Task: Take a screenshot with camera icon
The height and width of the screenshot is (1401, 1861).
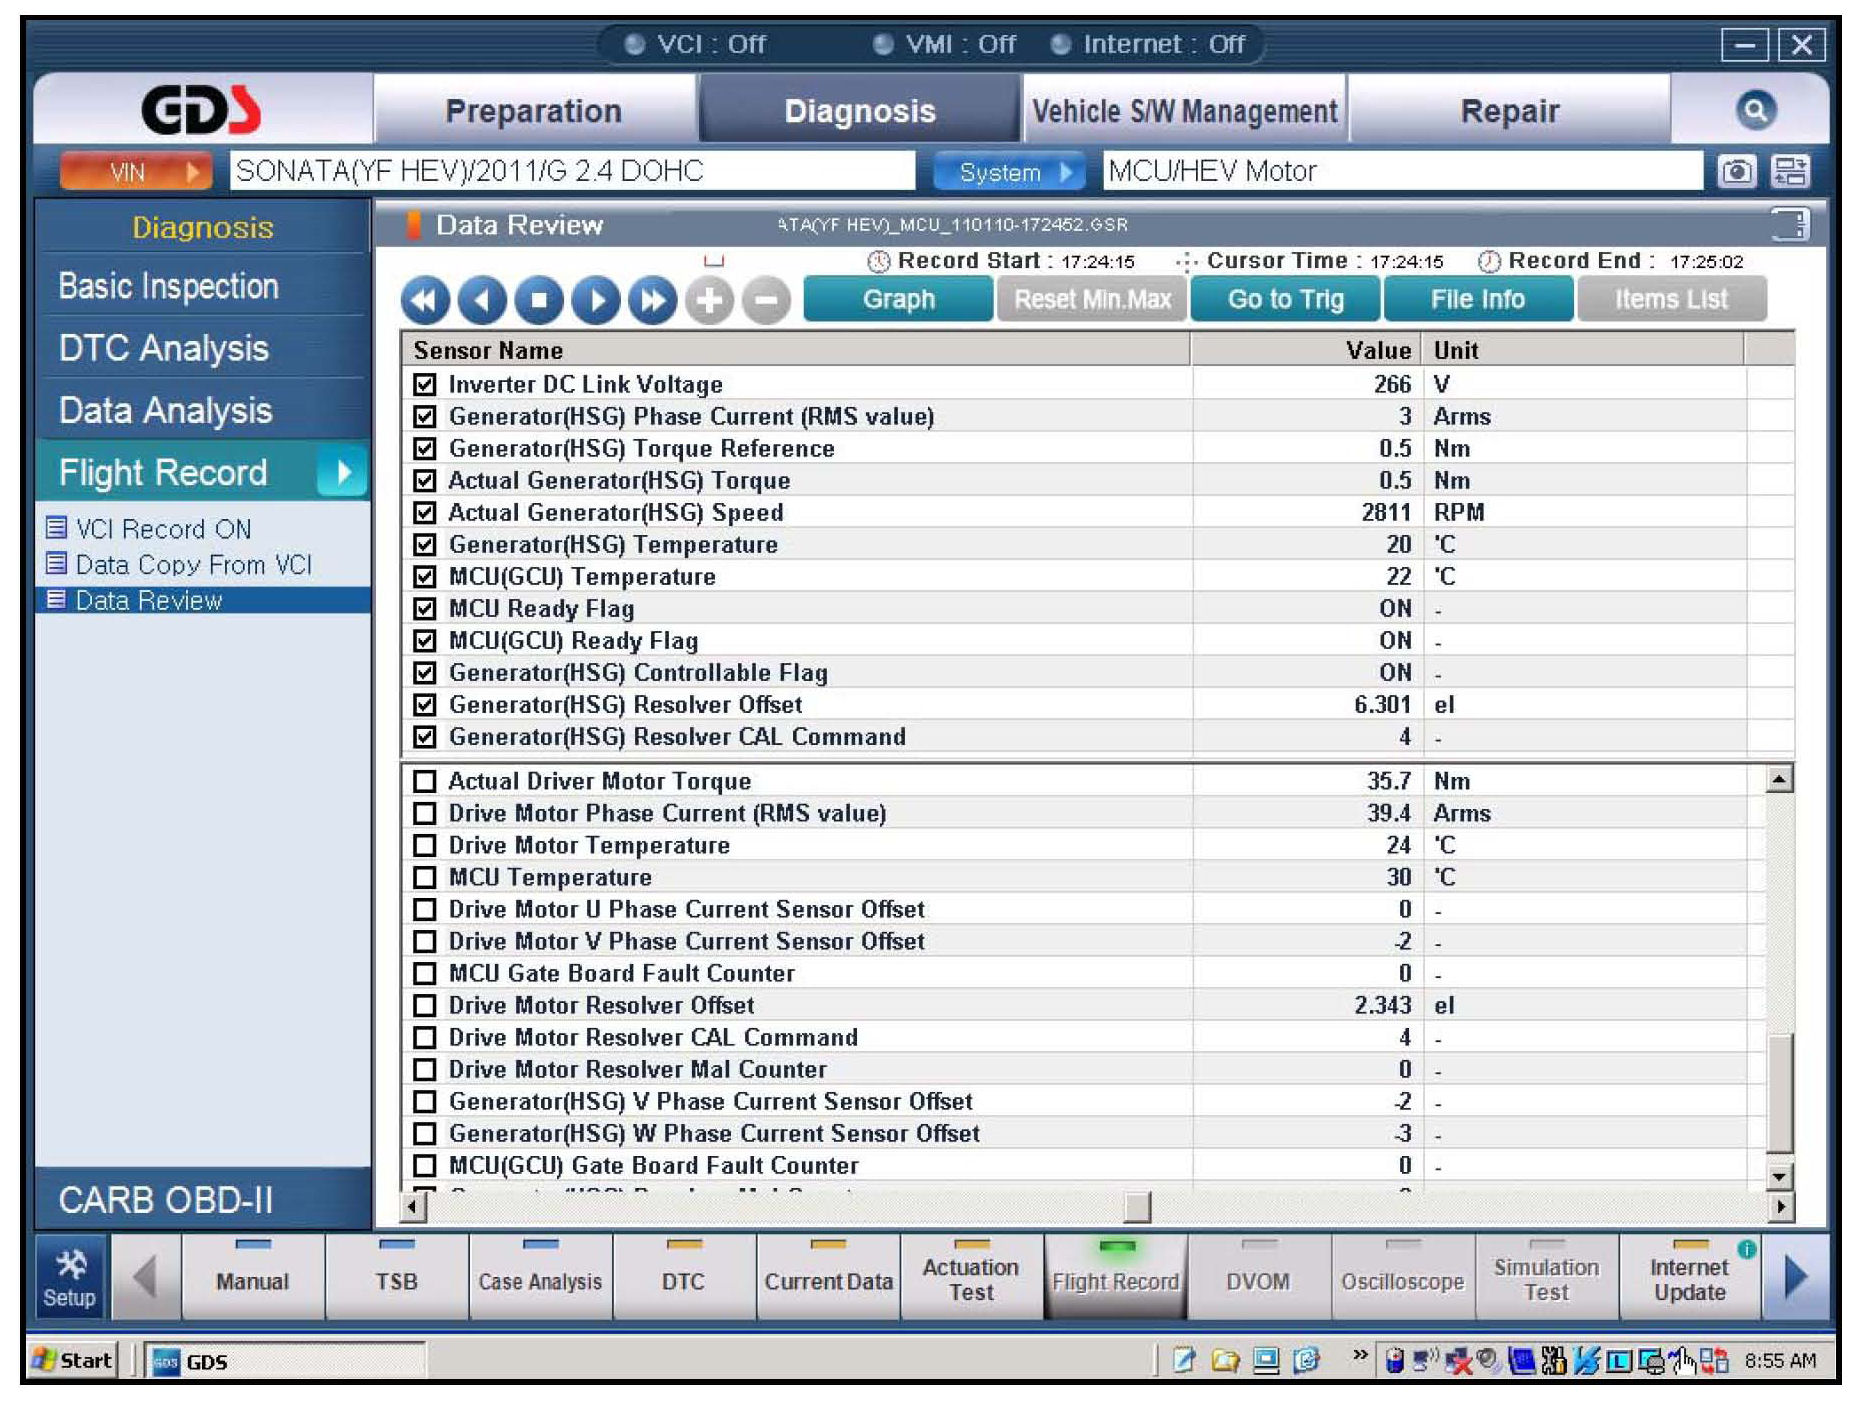Action: (1736, 172)
